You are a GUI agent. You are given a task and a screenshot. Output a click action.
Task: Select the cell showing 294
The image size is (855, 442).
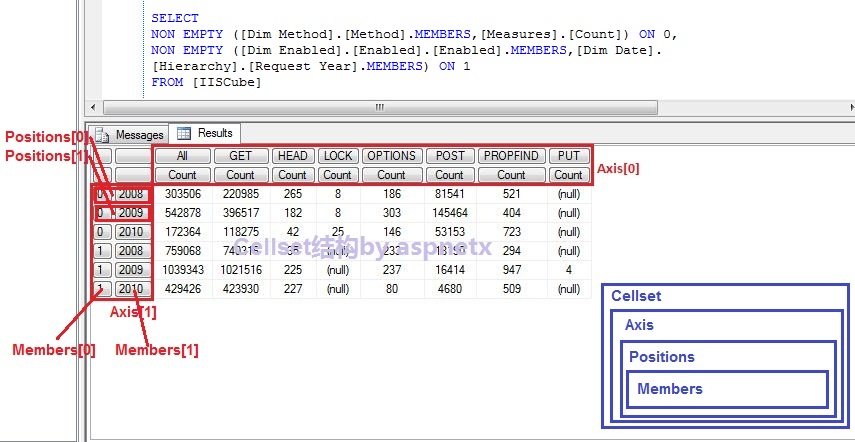(x=511, y=251)
